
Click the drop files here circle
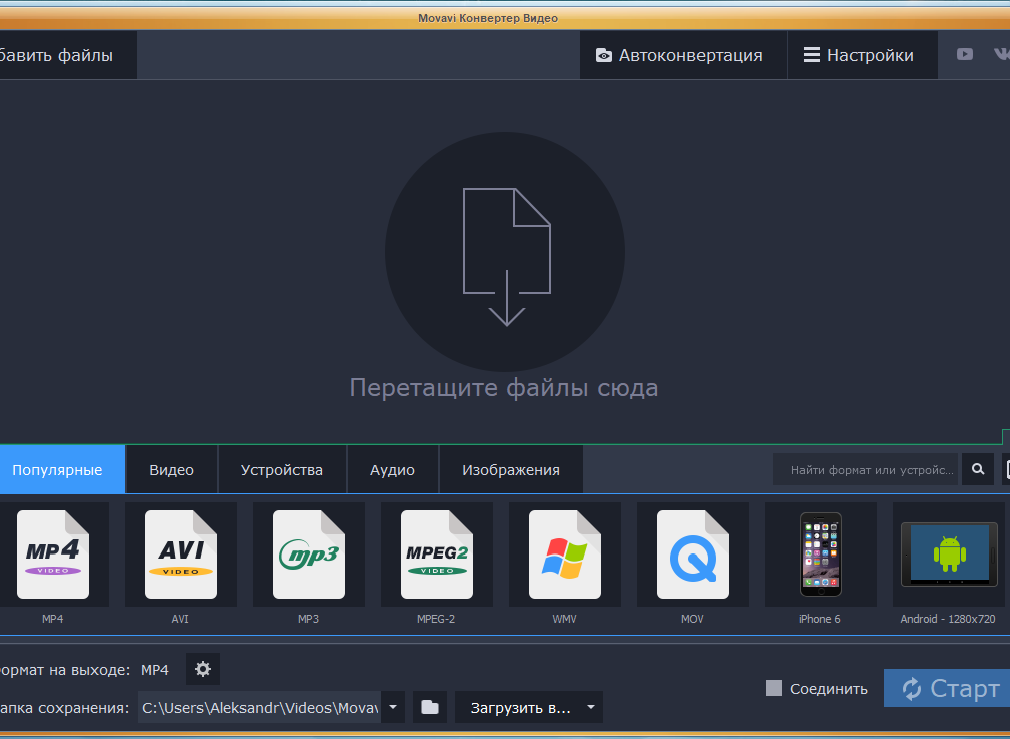pyautogui.click(x=505, y=252)
